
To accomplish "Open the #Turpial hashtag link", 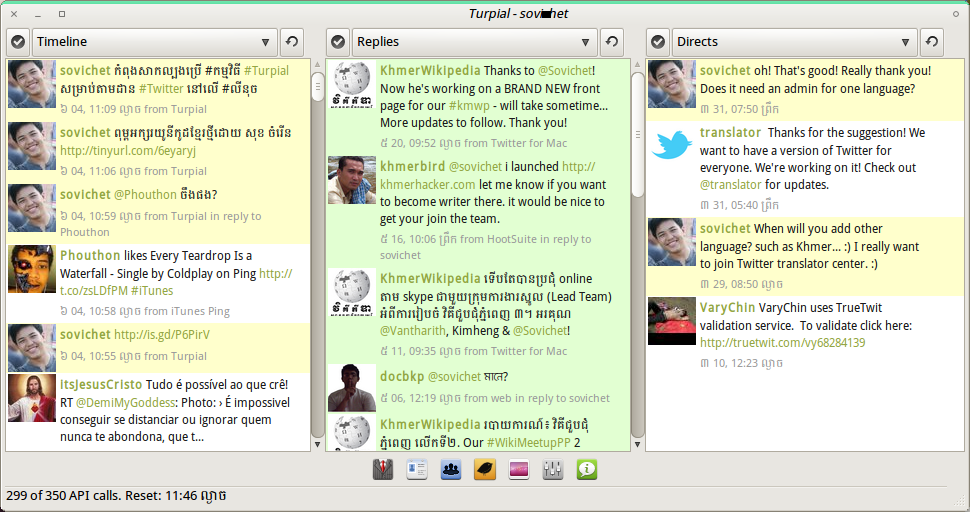I will [x=266, y=70].
